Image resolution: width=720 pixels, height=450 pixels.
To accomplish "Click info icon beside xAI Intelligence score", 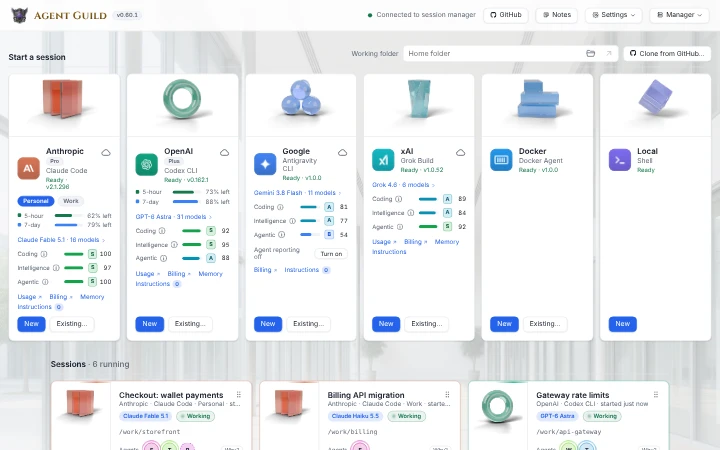I will pyautogui.click(x=411, y=213).
